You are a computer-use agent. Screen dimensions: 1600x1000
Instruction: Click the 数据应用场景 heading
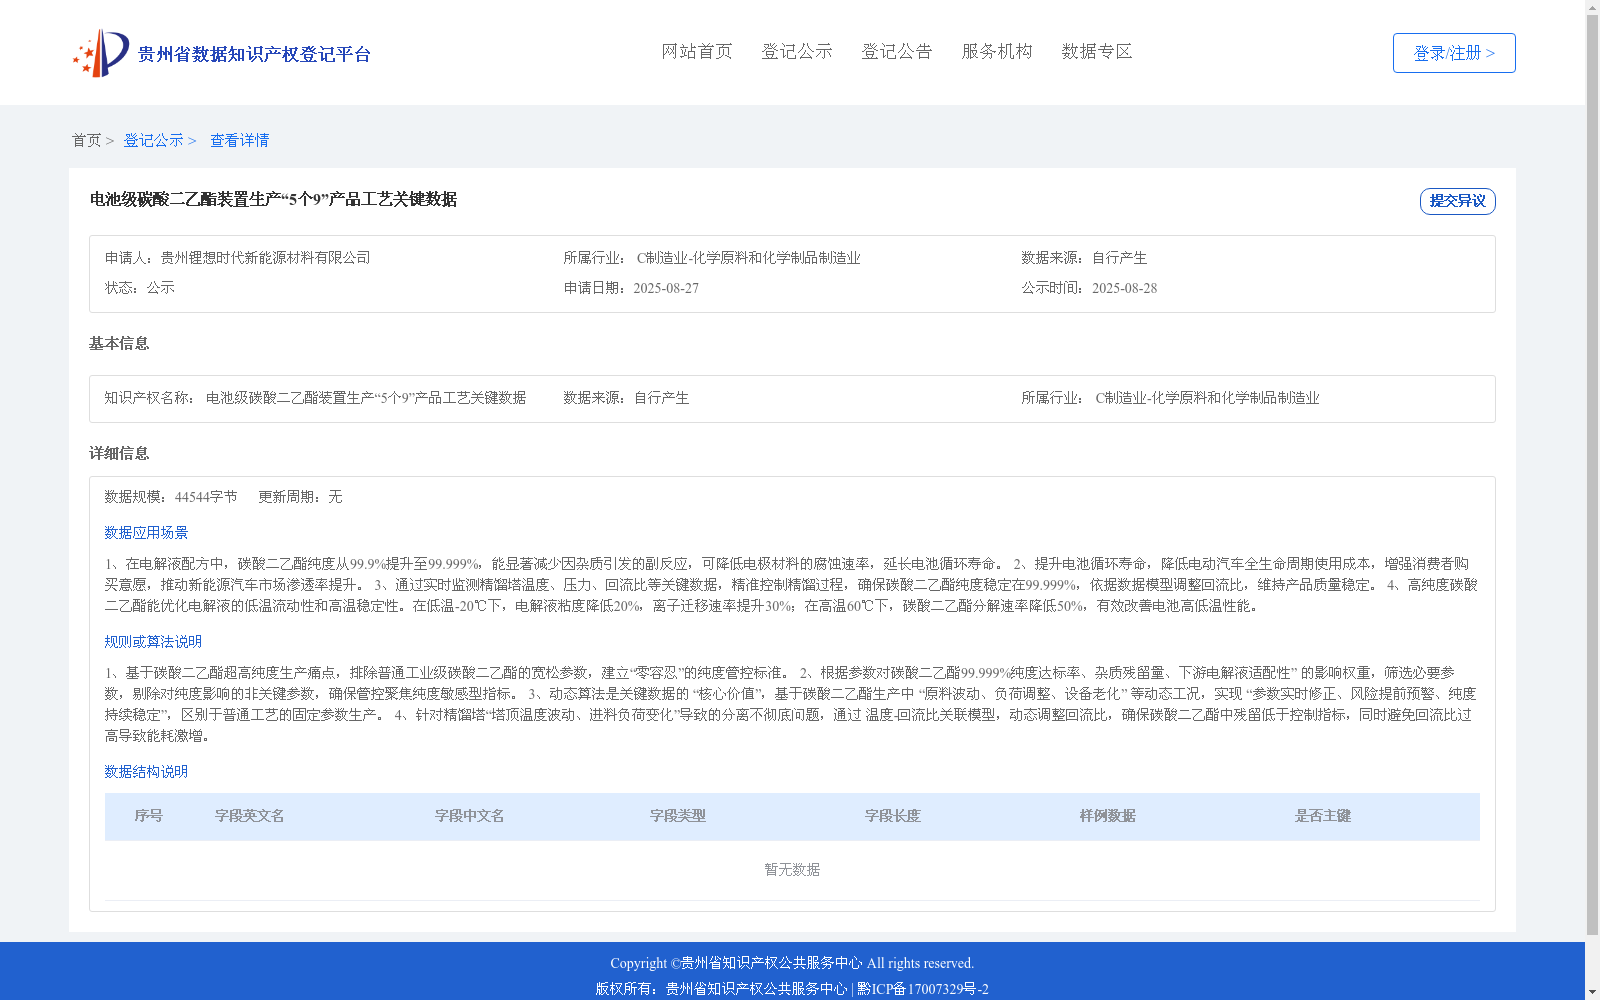pyautogui.click(x=146, y=533)
